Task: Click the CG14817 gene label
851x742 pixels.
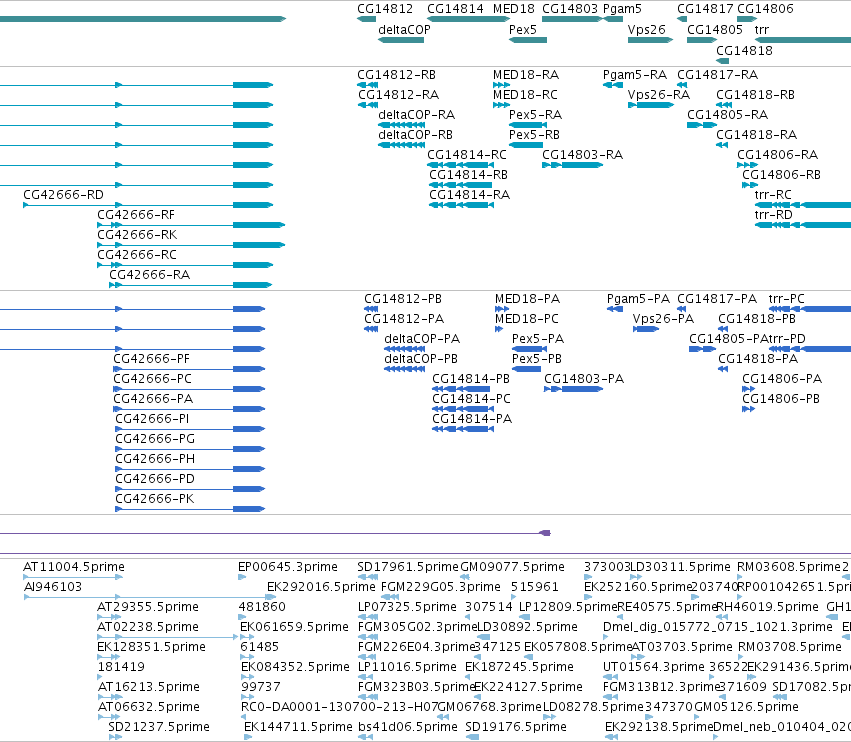Action: [705, 9]
